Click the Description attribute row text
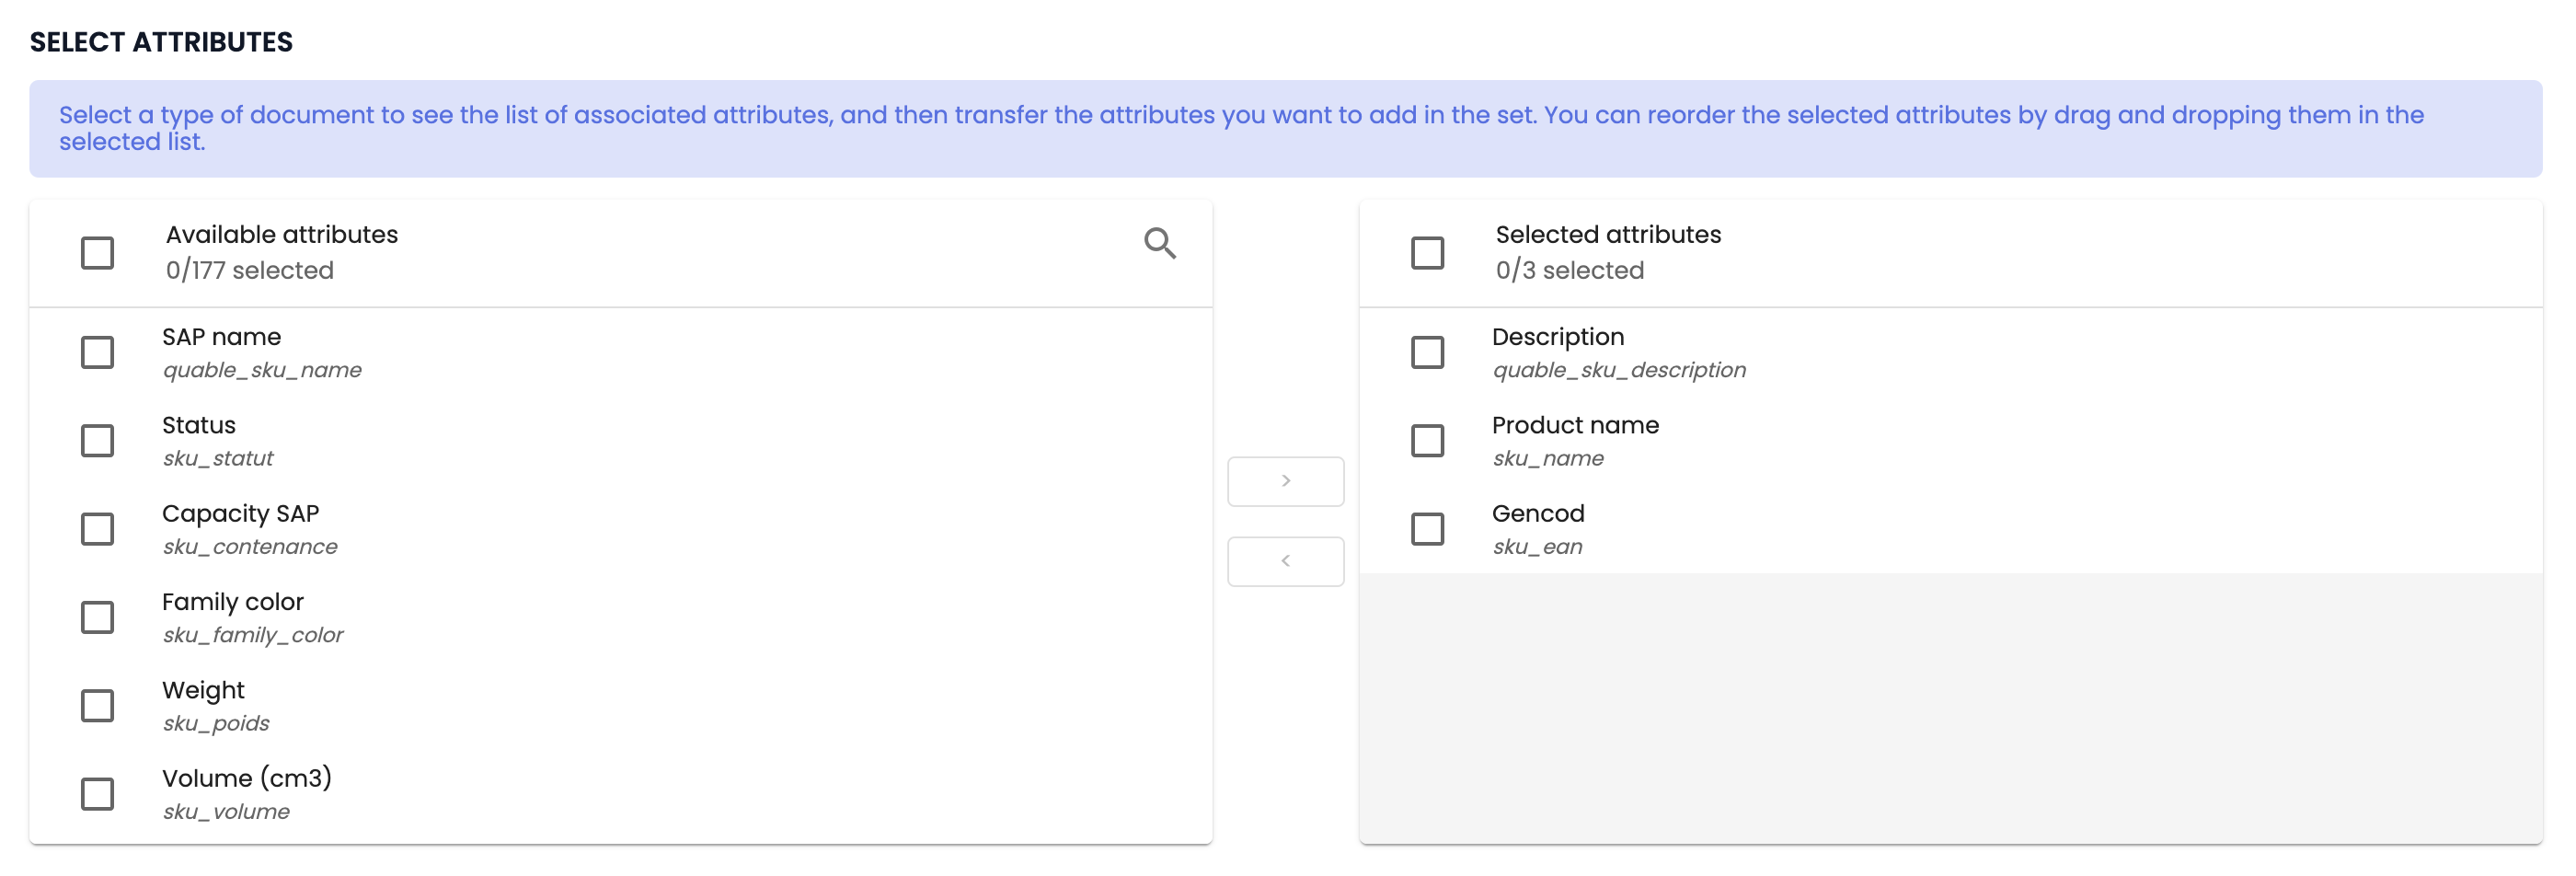Screen dimensions: 2576x876 point(1558,338)
